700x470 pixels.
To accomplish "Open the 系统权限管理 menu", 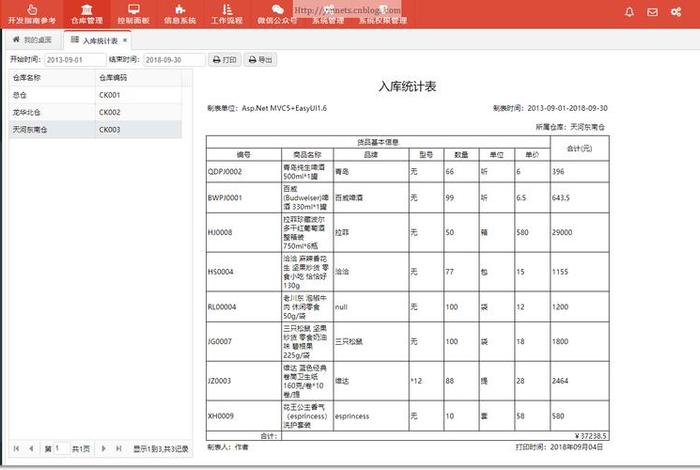I will [383, 14].
